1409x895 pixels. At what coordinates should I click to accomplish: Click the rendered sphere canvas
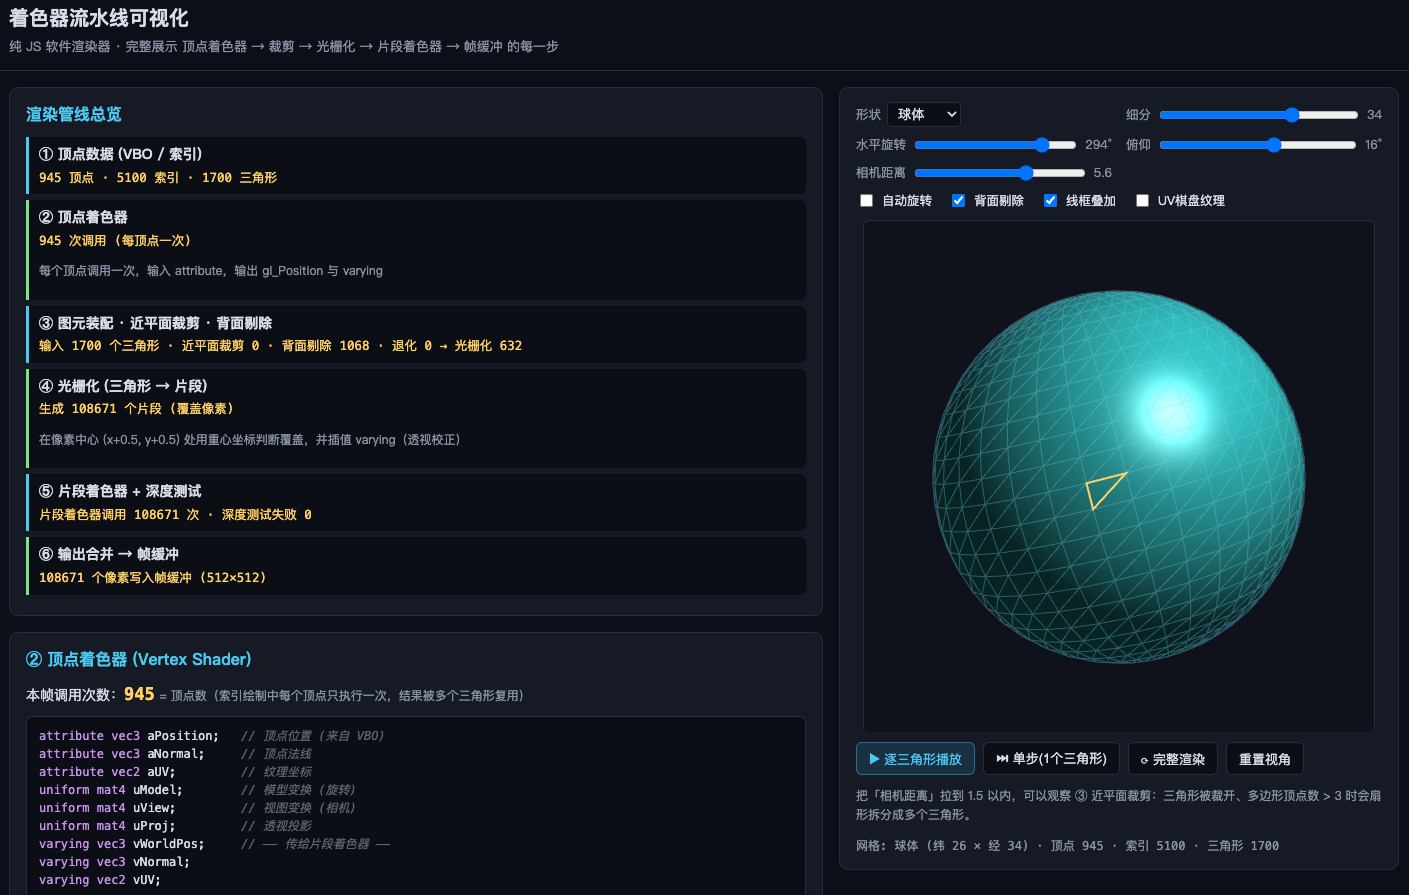(1118, 477)
